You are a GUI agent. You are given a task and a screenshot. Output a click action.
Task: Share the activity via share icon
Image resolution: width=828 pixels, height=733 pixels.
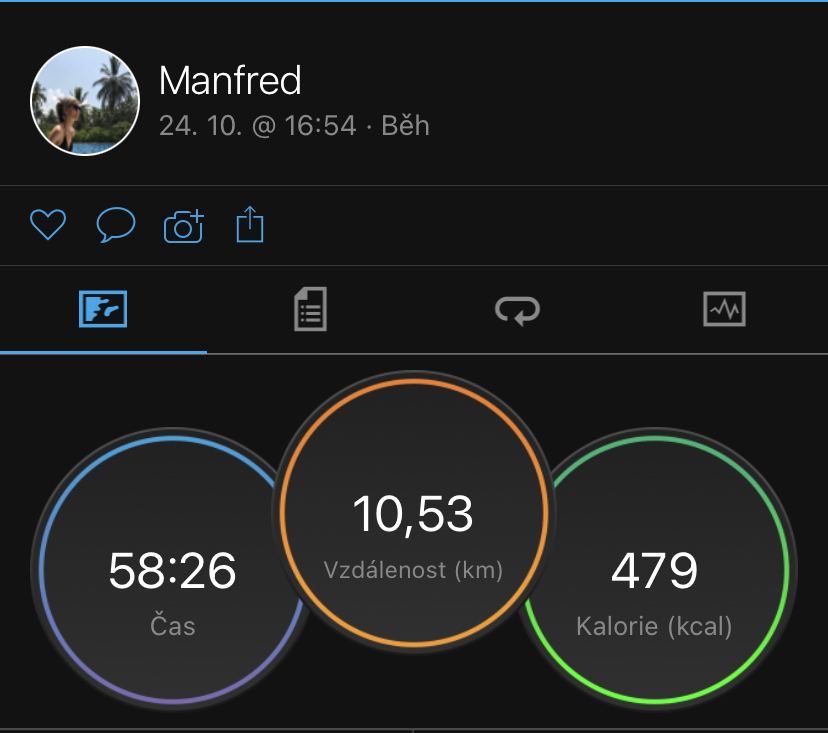(x=250, y=224)
